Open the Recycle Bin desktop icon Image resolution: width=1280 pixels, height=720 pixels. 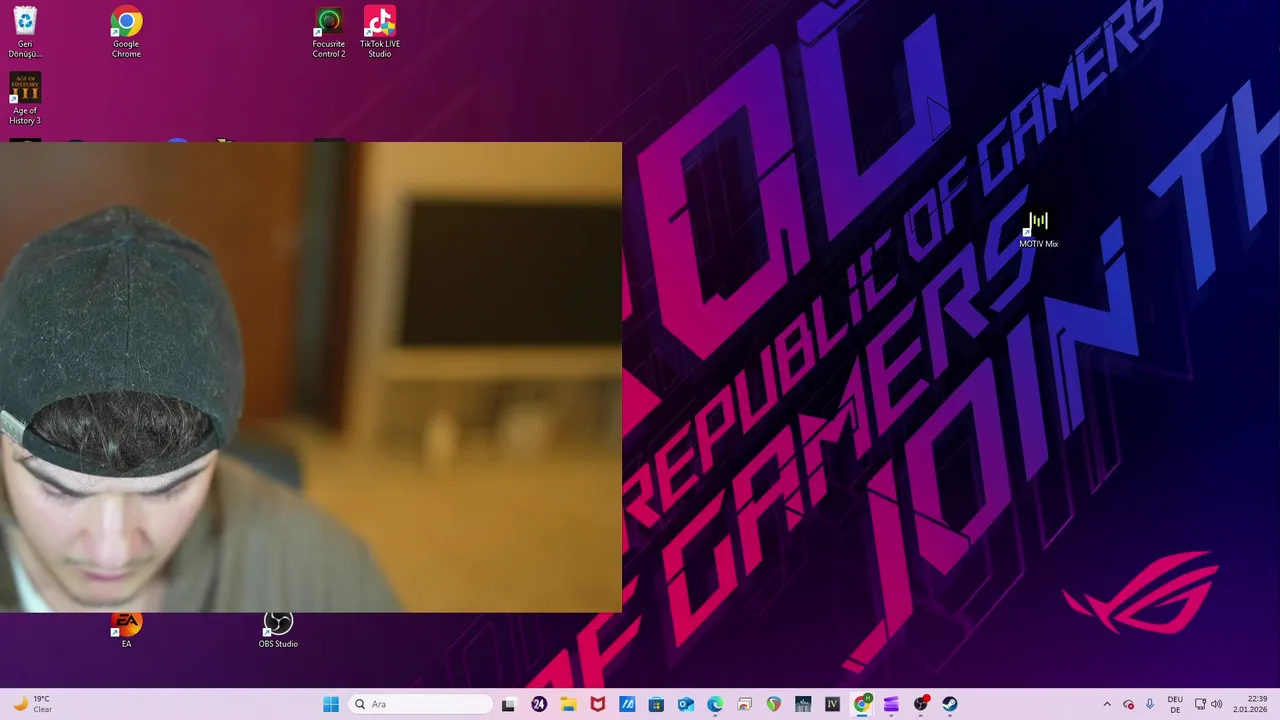[25, 32]
